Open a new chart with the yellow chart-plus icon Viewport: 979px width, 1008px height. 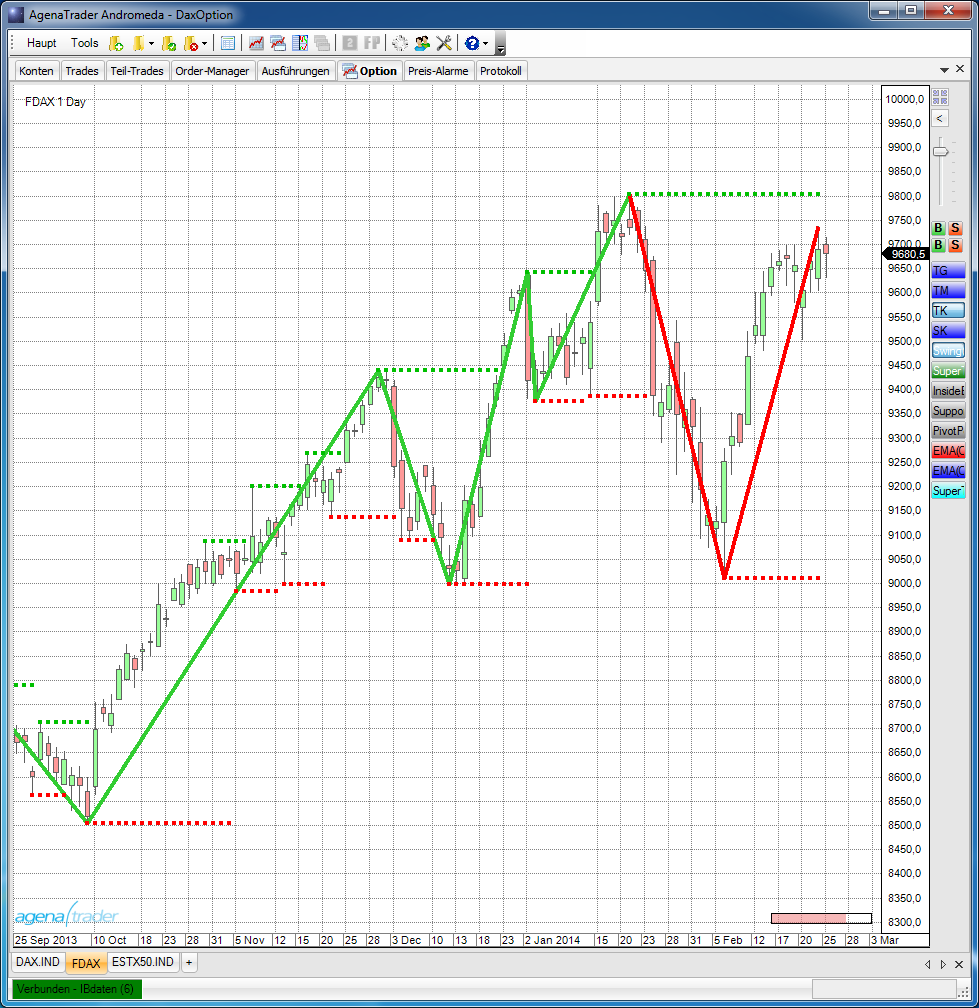click(x=117, y=43)
